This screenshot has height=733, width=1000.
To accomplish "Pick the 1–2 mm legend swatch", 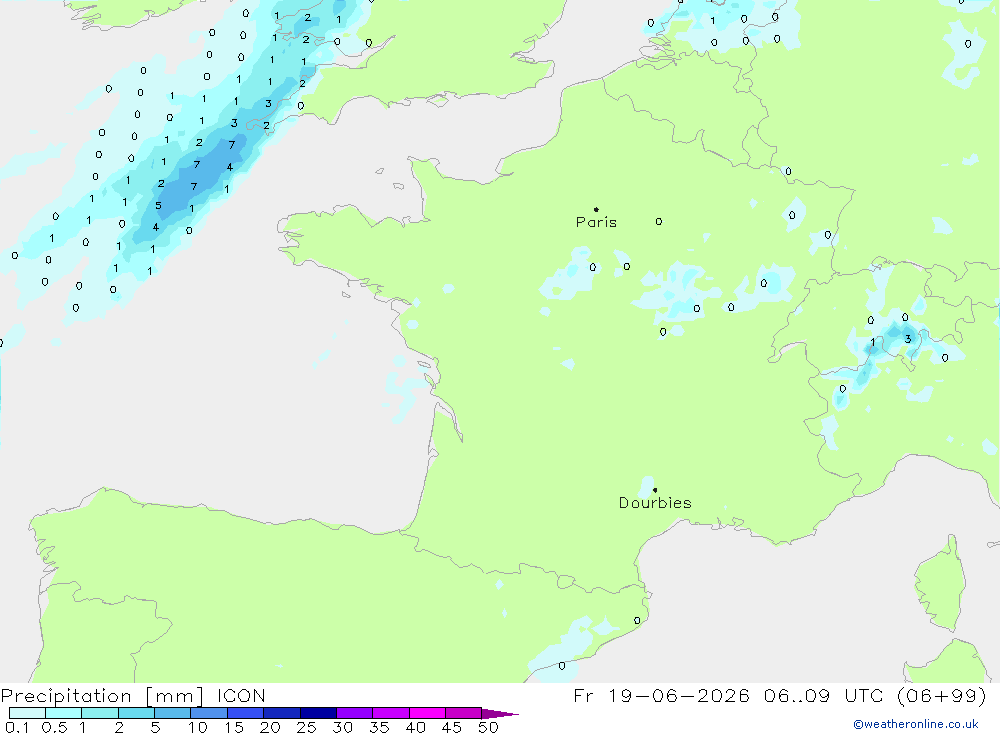I will coord(100,713).
